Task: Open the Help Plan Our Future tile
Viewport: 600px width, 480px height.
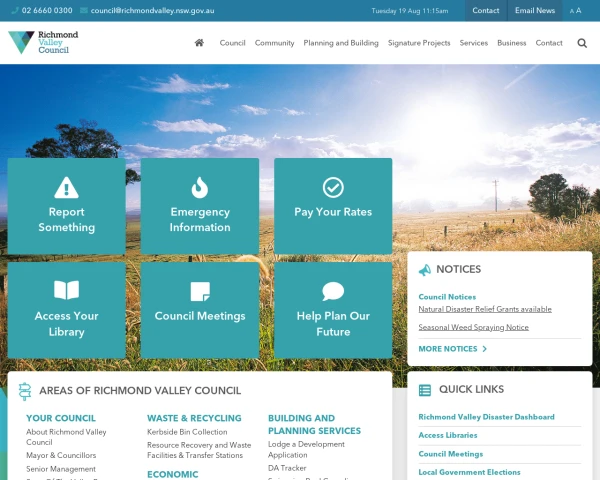Action: click(x=333, y=310)
